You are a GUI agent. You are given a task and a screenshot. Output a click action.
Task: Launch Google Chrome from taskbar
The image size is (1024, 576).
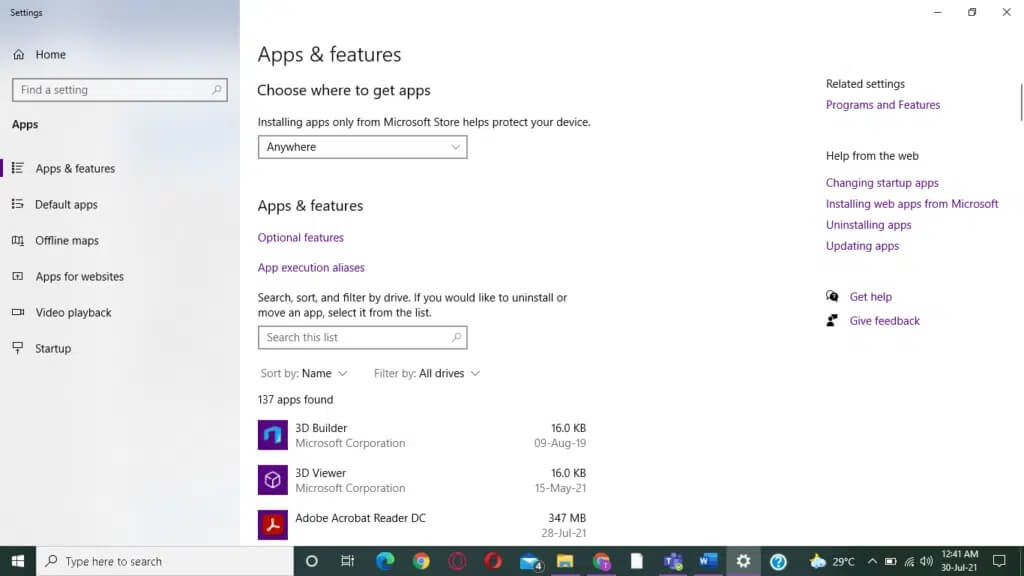click(421, 561)
